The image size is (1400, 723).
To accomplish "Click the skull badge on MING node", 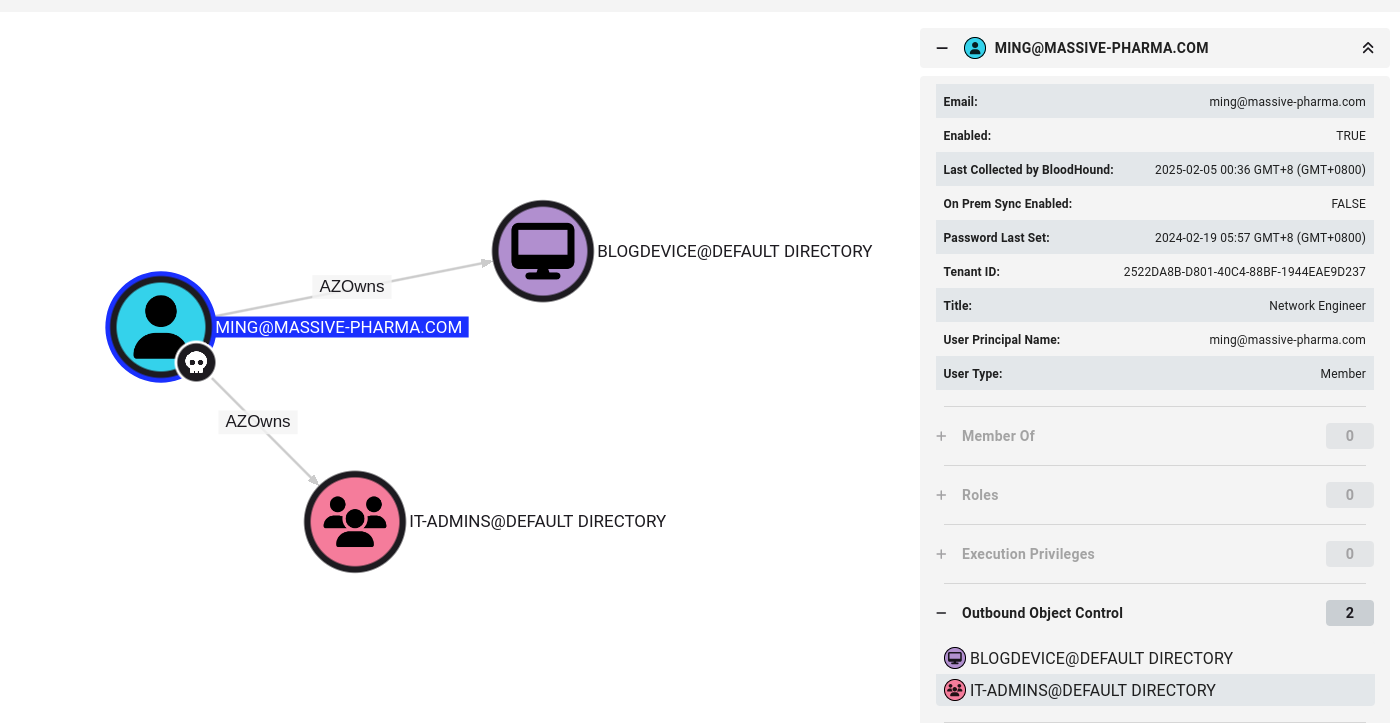I will click(196, 362).
